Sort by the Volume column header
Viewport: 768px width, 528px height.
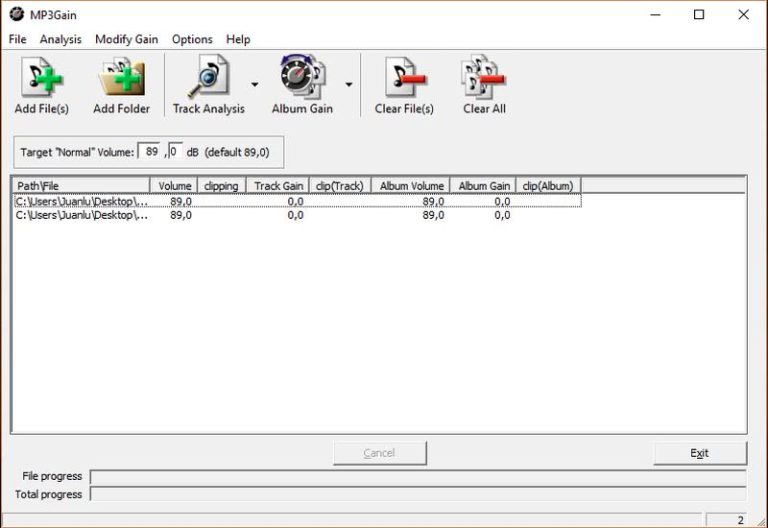click(174, 186)
